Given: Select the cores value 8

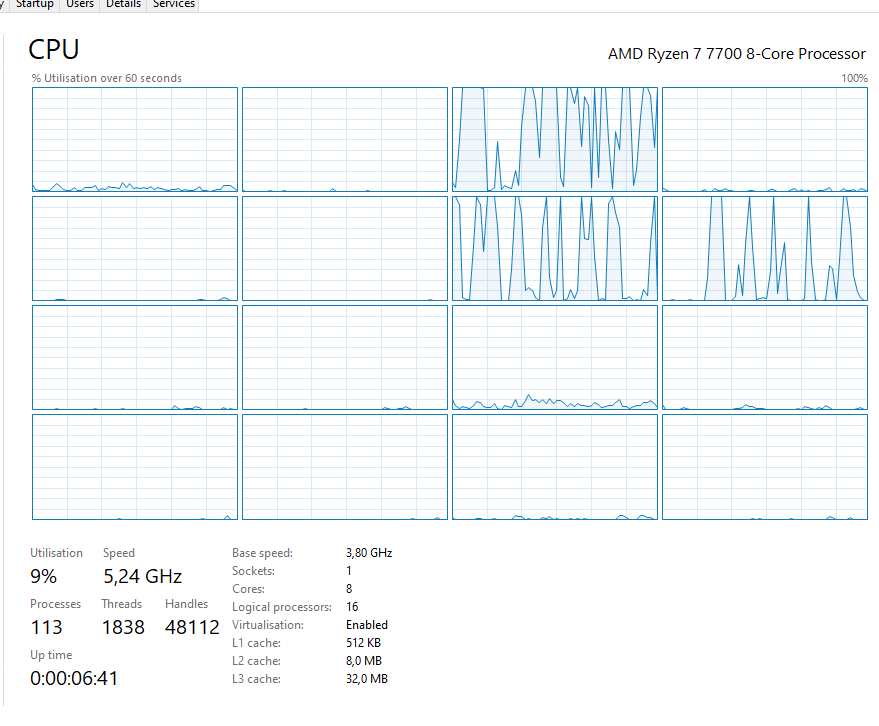Looking at the screenshot, I should click(349, 589).
